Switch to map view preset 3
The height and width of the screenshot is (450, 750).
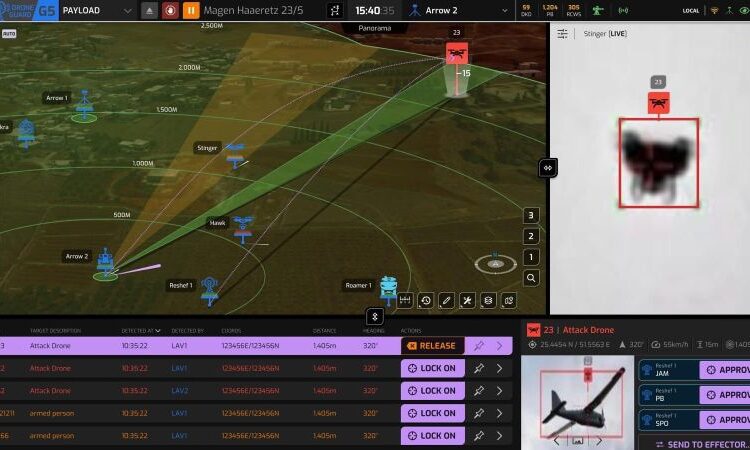[x=532, y=215]
